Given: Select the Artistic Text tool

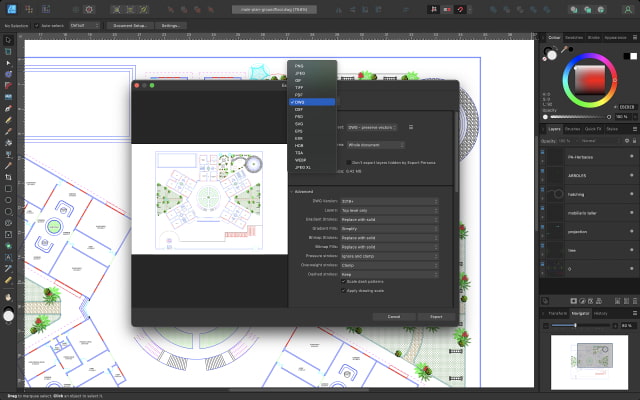Looking at the screenshot, I should (x=8, y=256).
